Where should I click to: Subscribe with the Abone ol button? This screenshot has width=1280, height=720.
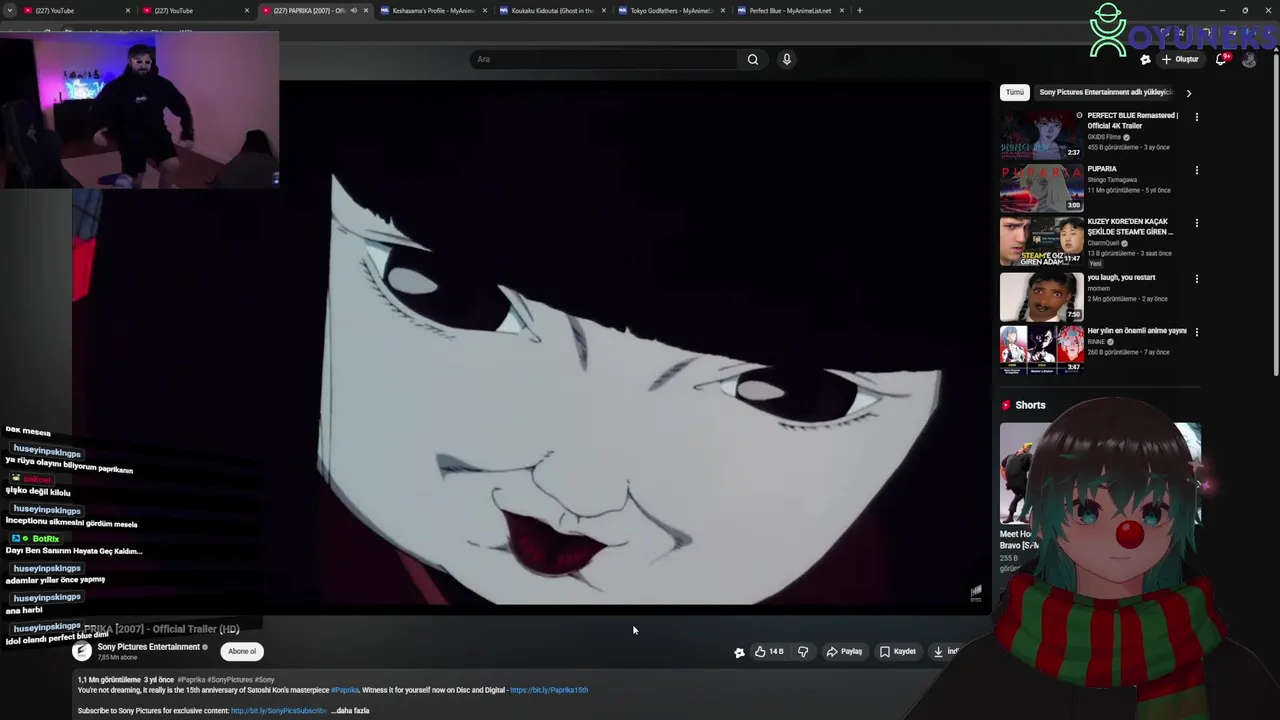click(x=242, y=651)
